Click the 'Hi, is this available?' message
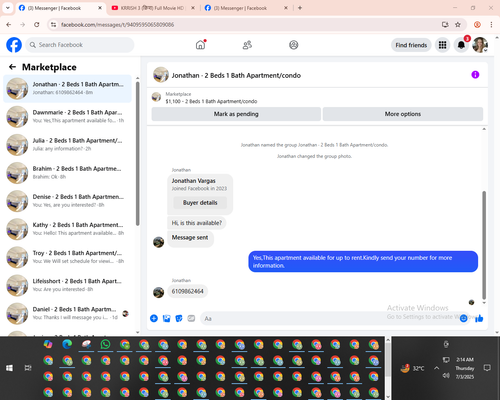Screen dimensions: 500x400 click(197, 223)
